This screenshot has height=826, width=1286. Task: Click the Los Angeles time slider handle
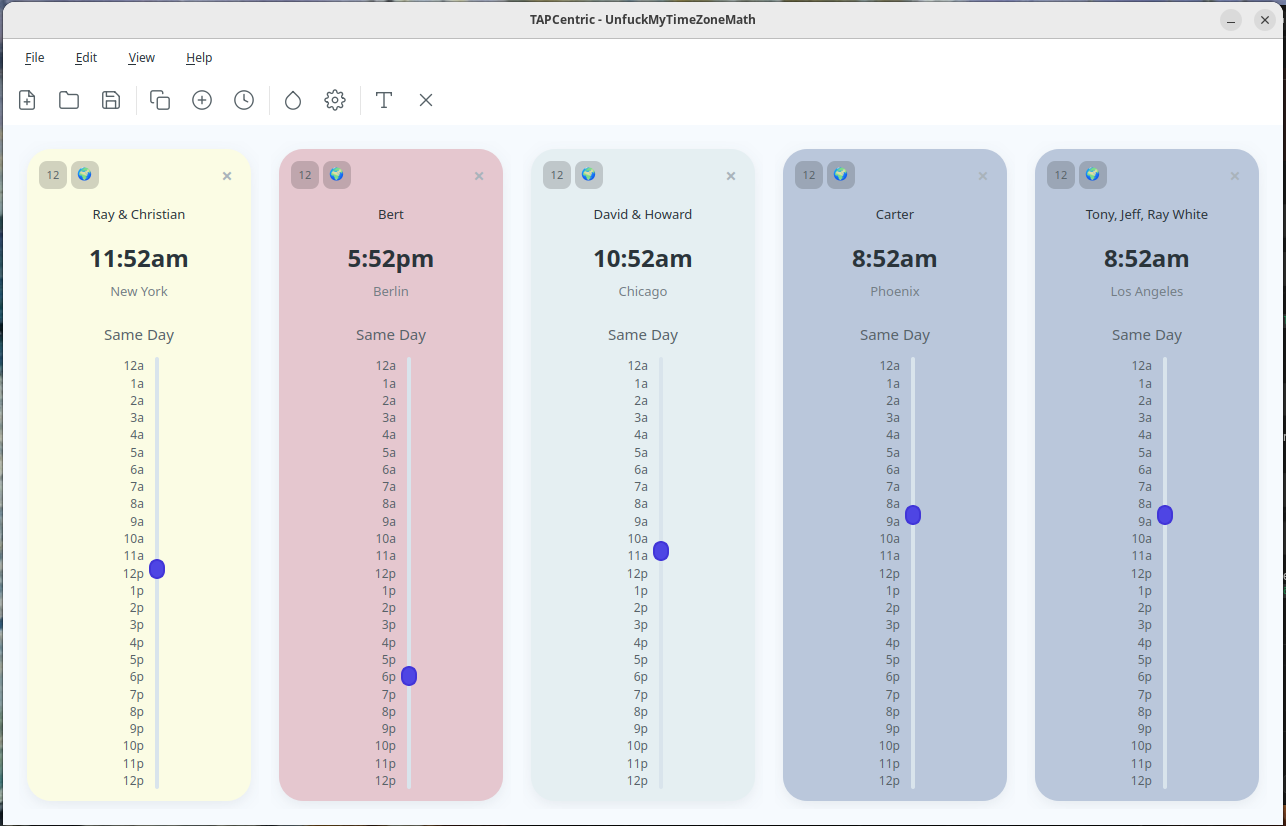point(1165,515)
